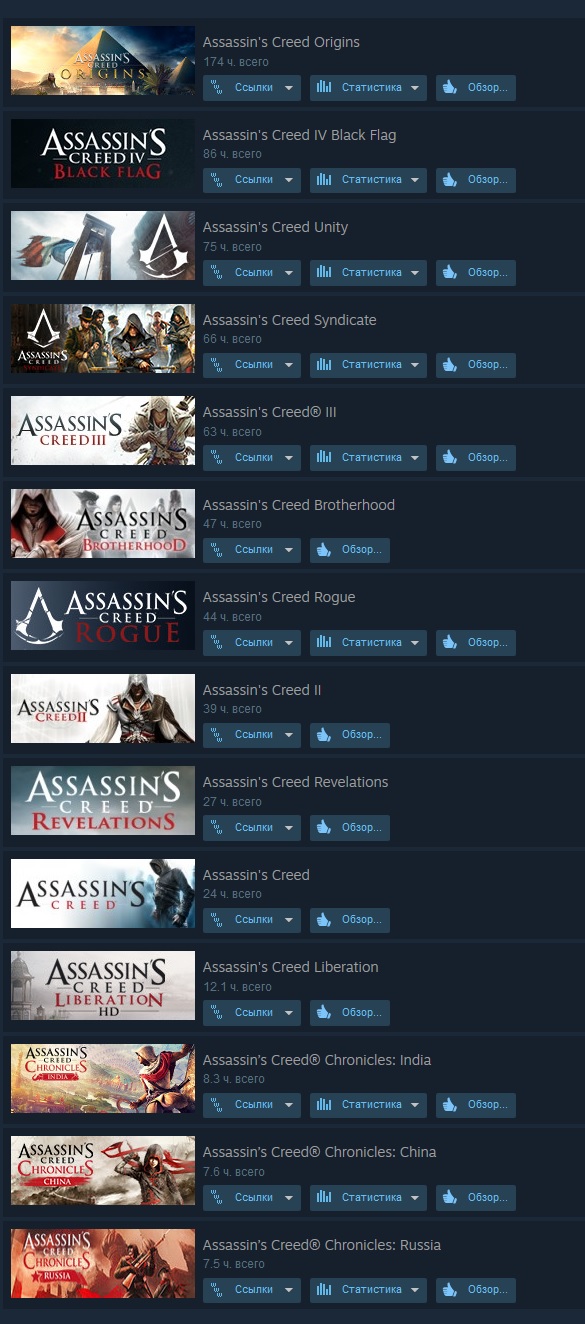Open the Статистика dropdown for Chronicles: China
This screenshot has width=585, height=1324.
tap(368, 1198)
